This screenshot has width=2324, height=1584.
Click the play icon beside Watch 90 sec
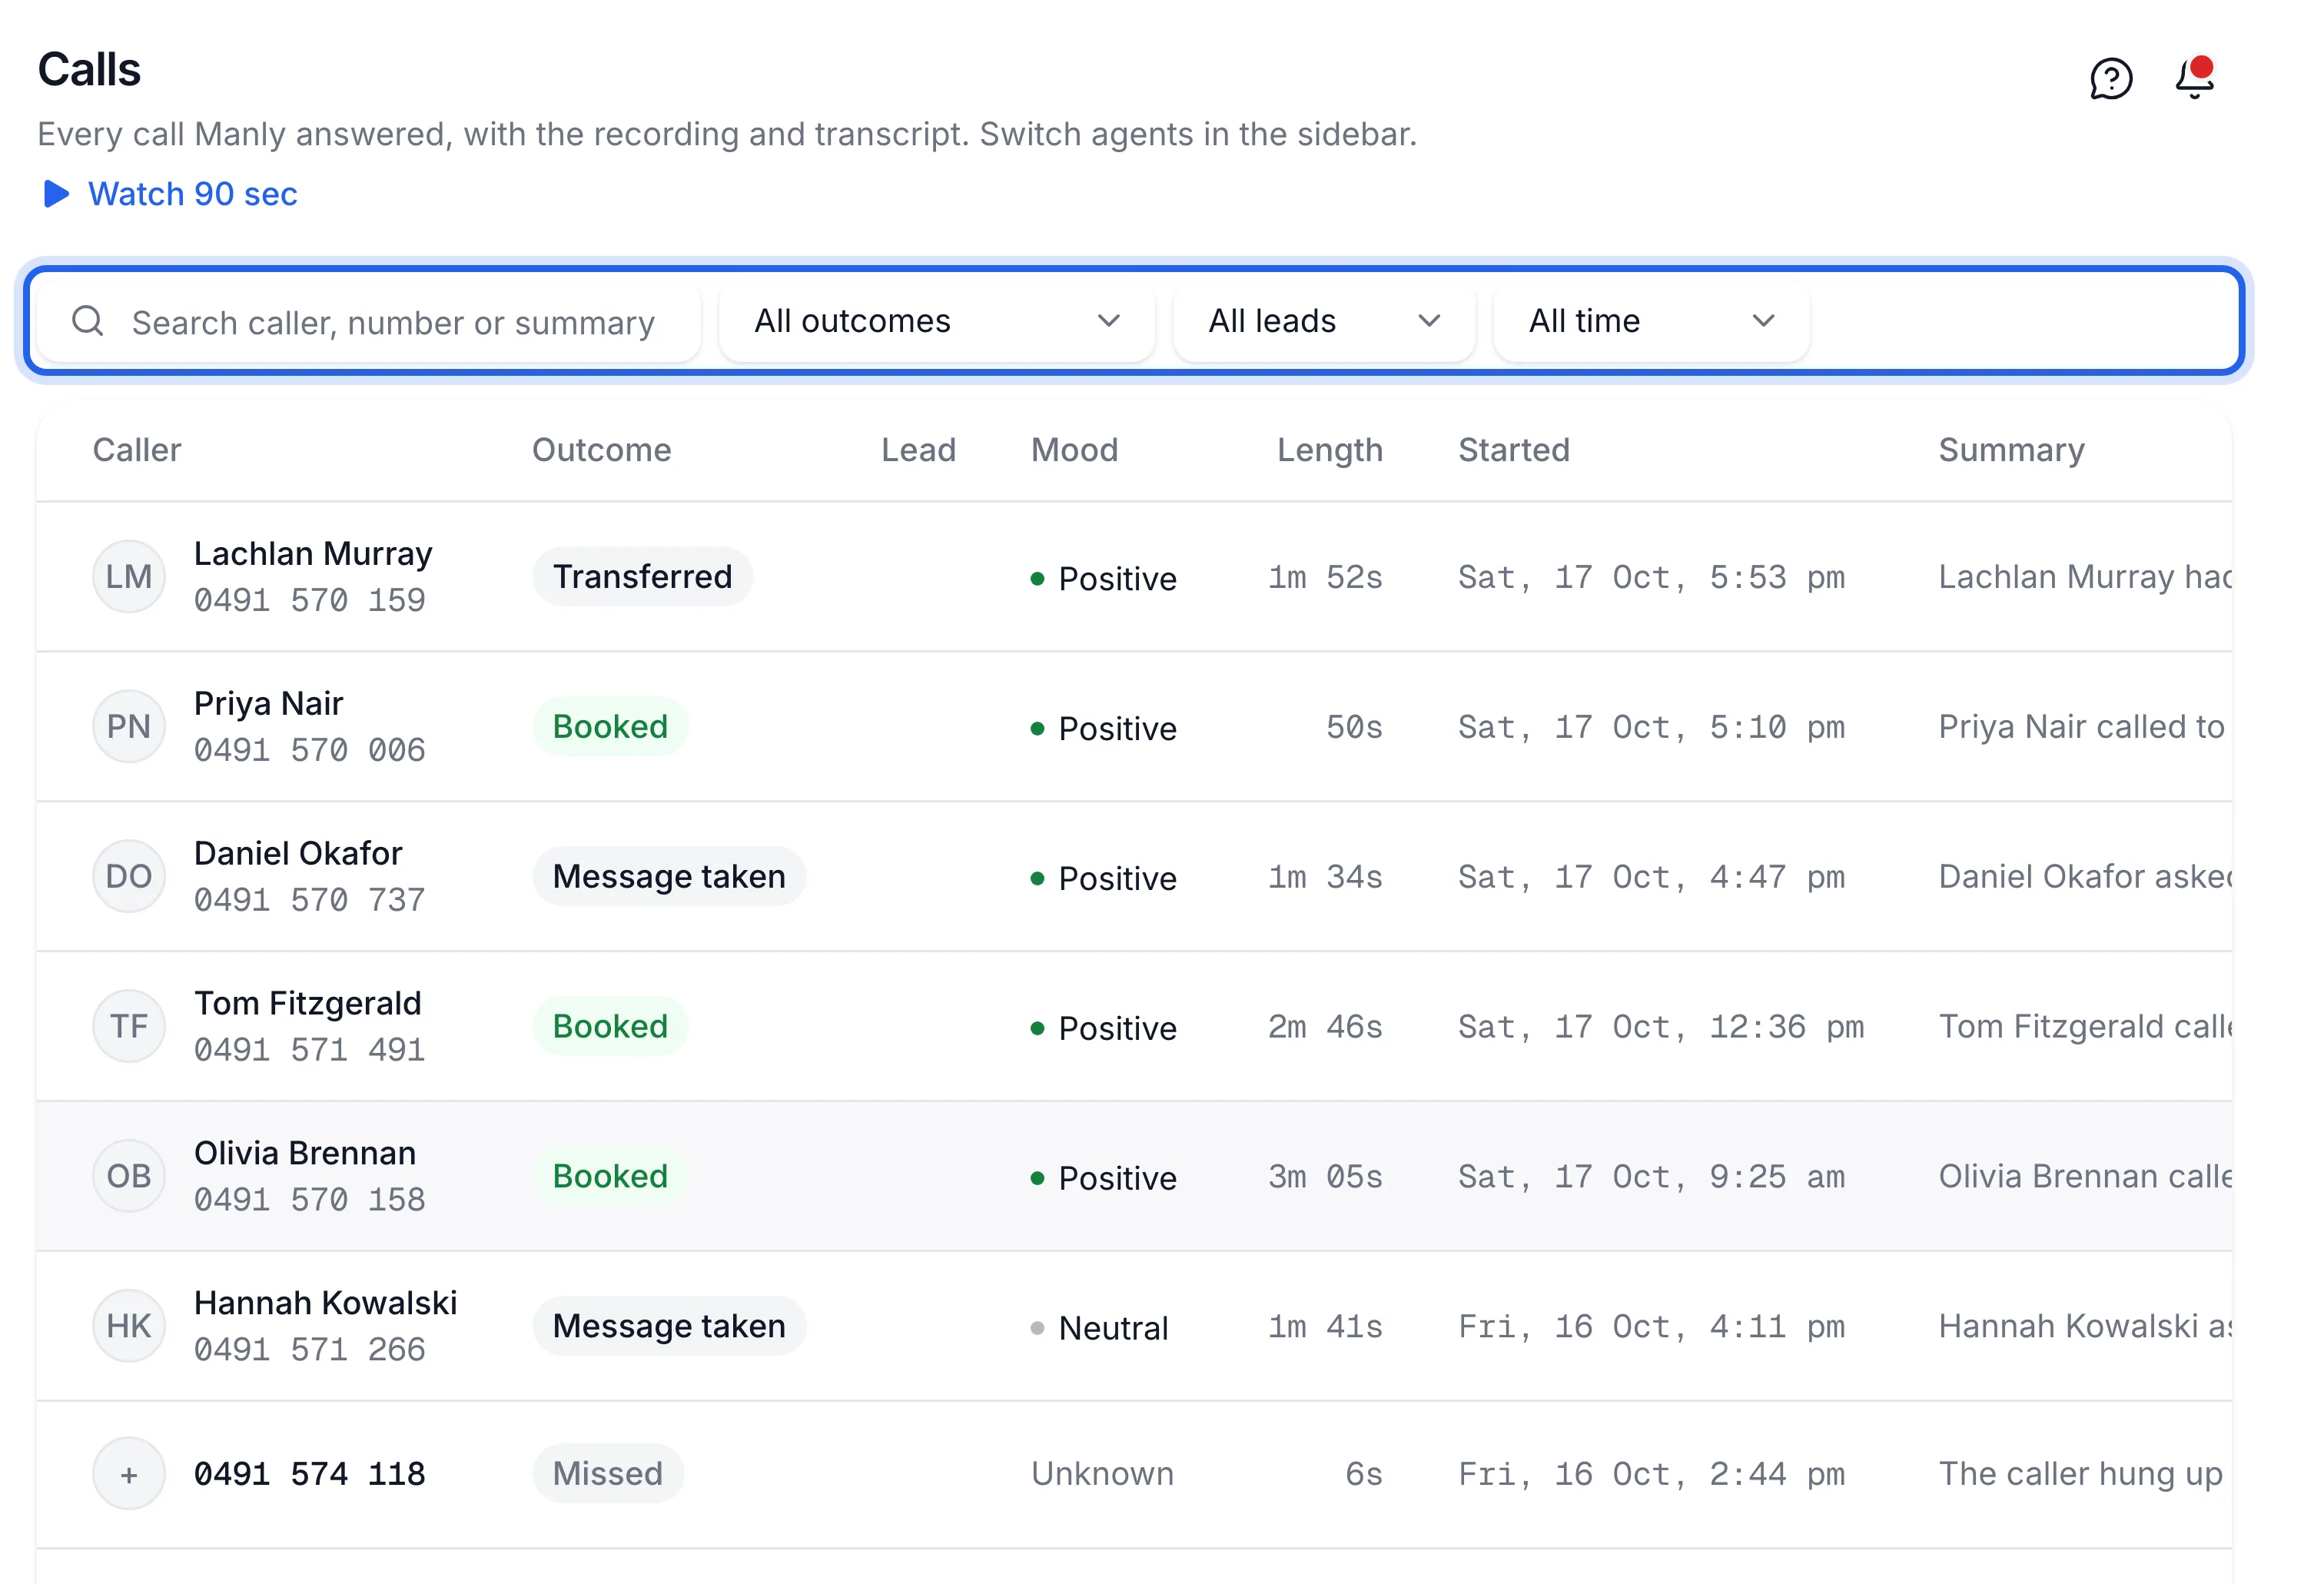56,194
